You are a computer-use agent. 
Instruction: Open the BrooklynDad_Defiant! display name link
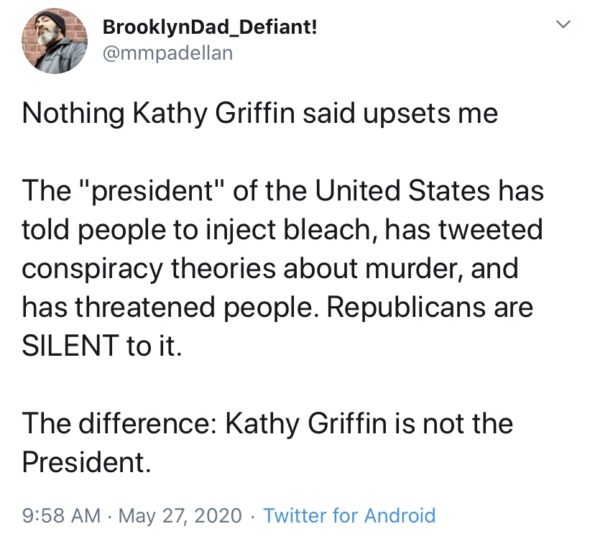point(210,27)
